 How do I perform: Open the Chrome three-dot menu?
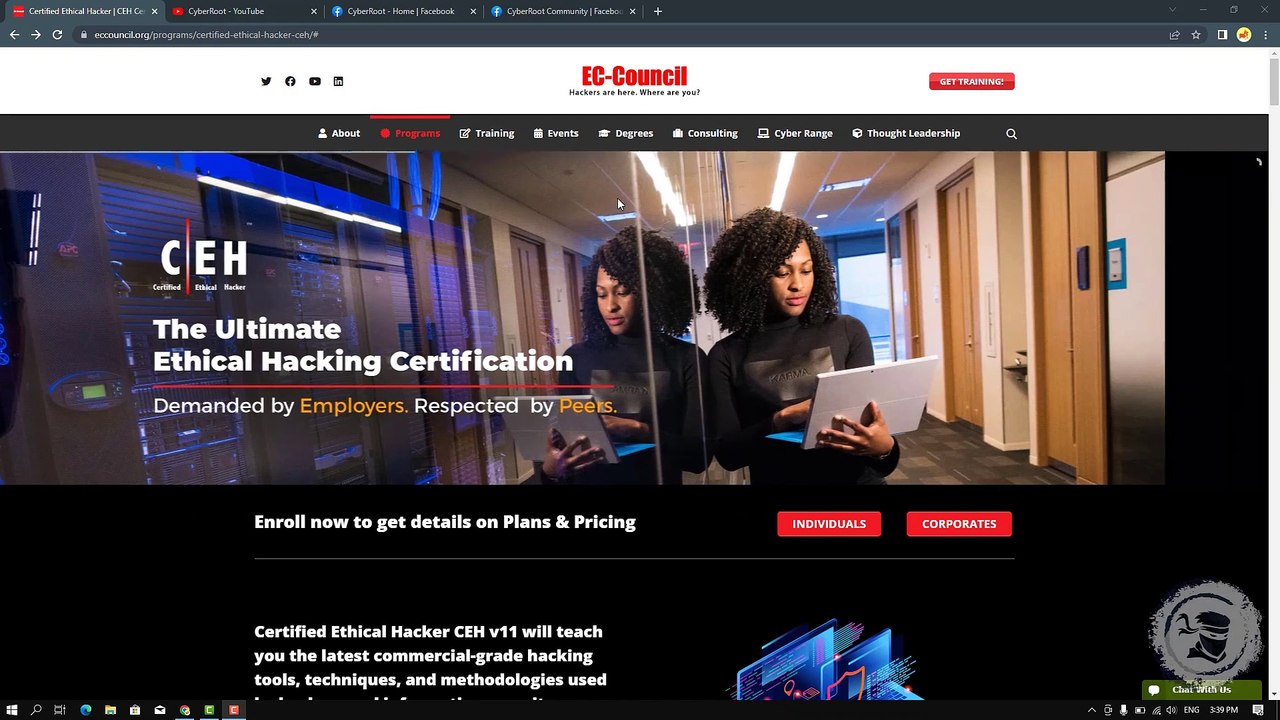point(1265,35)
